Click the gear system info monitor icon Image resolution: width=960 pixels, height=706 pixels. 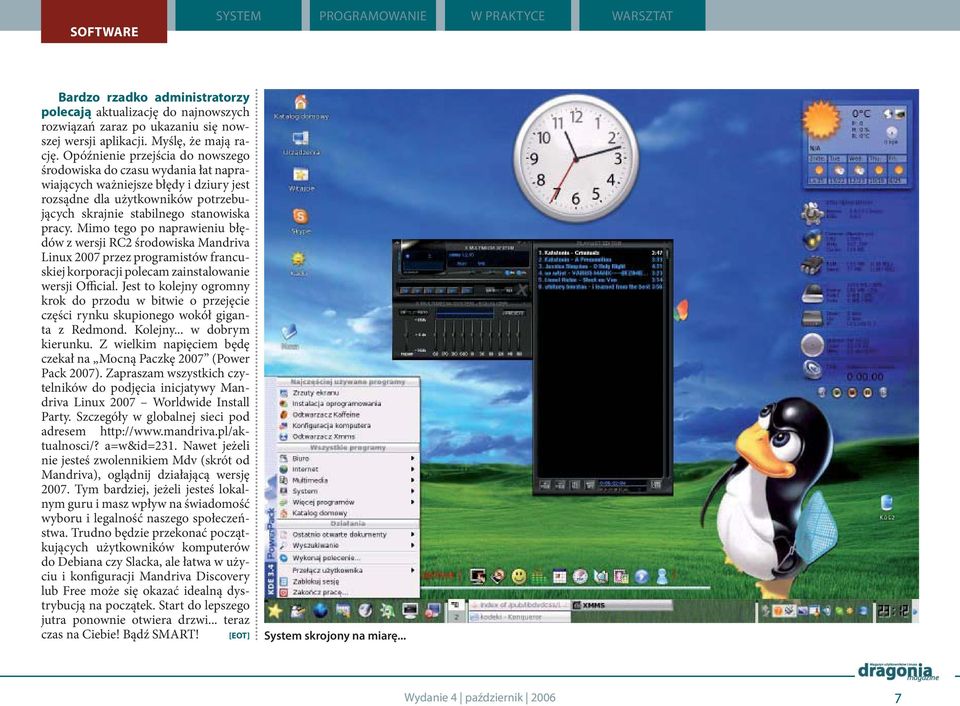(812, 212)
